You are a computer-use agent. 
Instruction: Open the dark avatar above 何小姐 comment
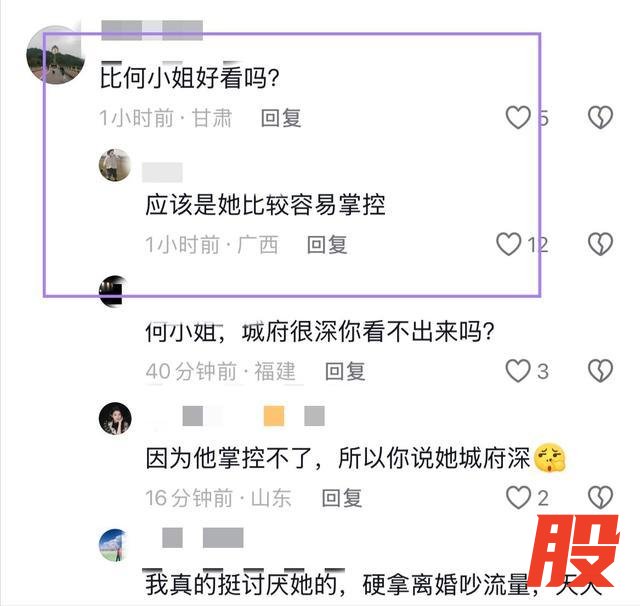pos(114,291)
